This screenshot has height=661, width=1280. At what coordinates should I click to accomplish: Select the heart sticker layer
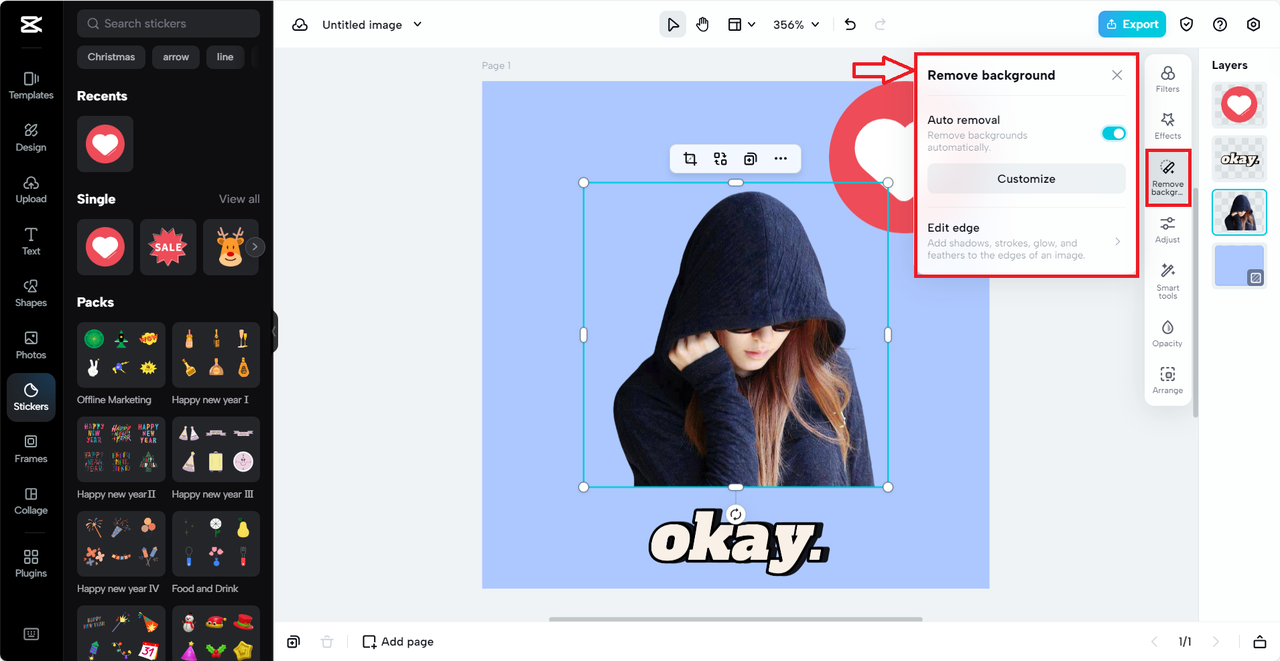[1239, 105]
